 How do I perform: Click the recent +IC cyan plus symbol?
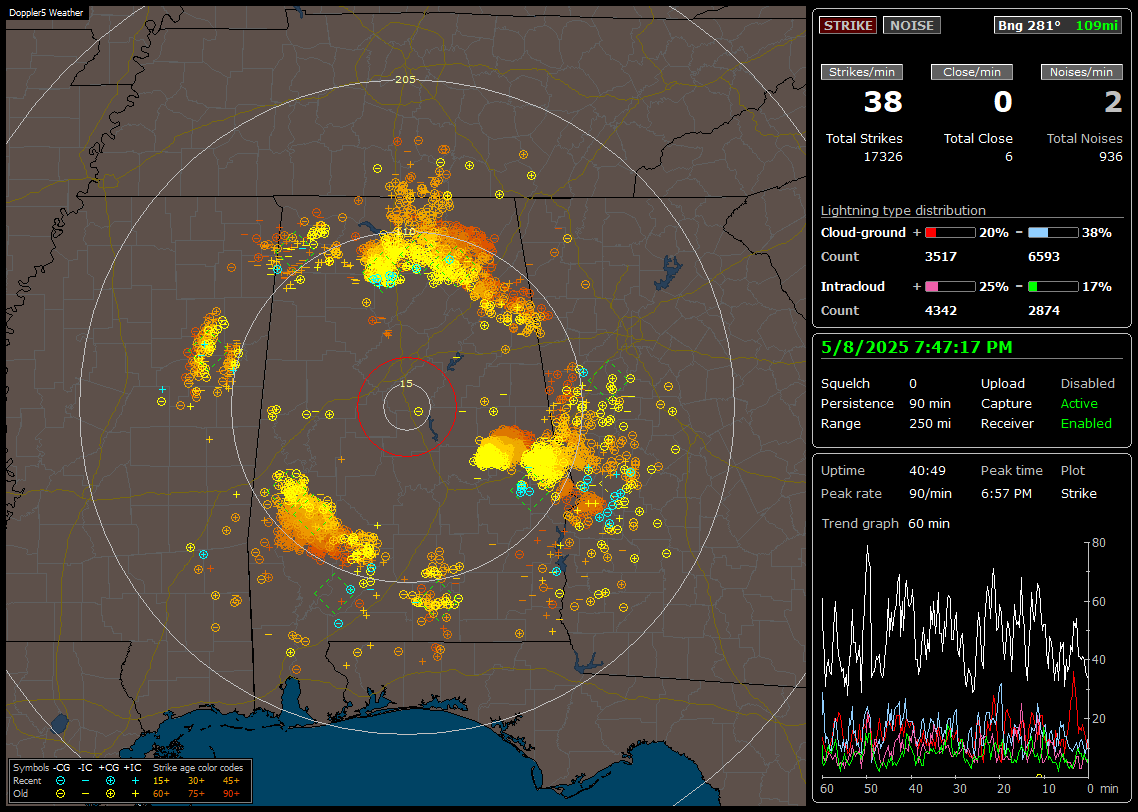(x=135, y=781)
